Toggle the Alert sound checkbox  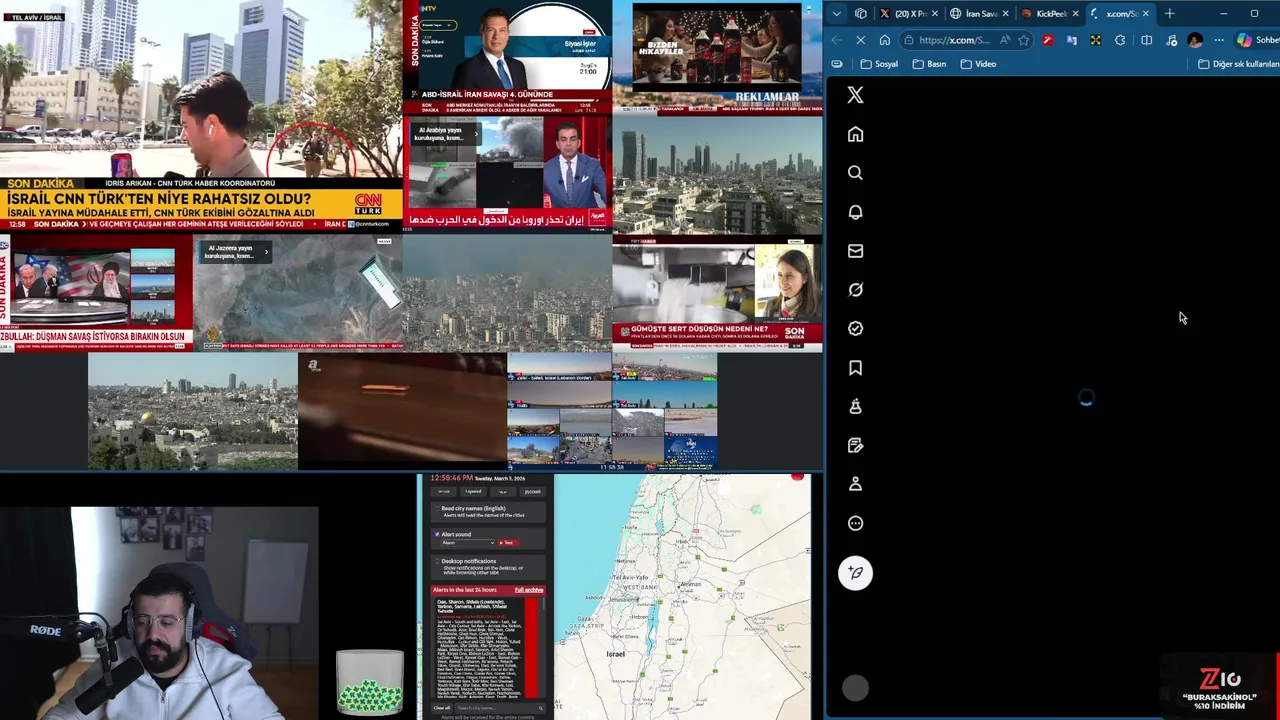[x=437, y=535]
